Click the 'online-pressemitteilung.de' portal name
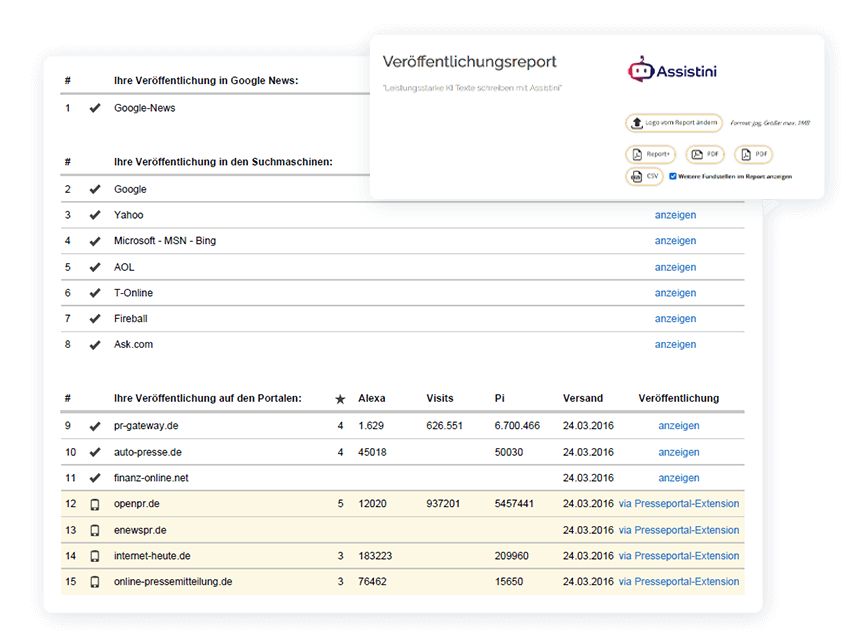Viewport: 845px width, 640px height. point(173,582)
